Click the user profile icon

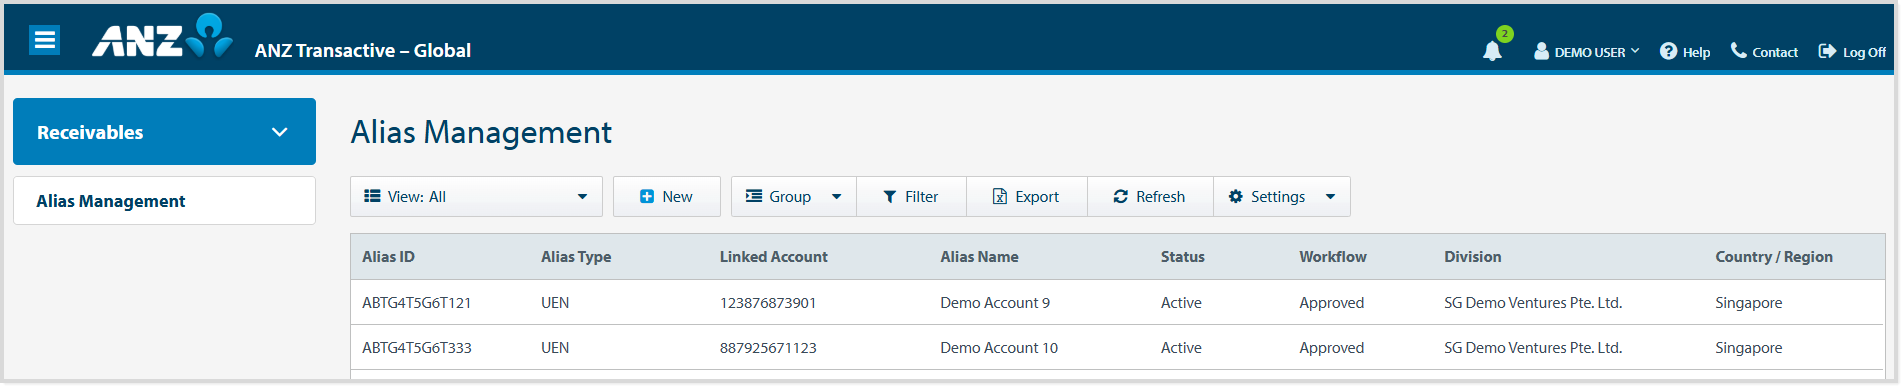(1541, 51)
